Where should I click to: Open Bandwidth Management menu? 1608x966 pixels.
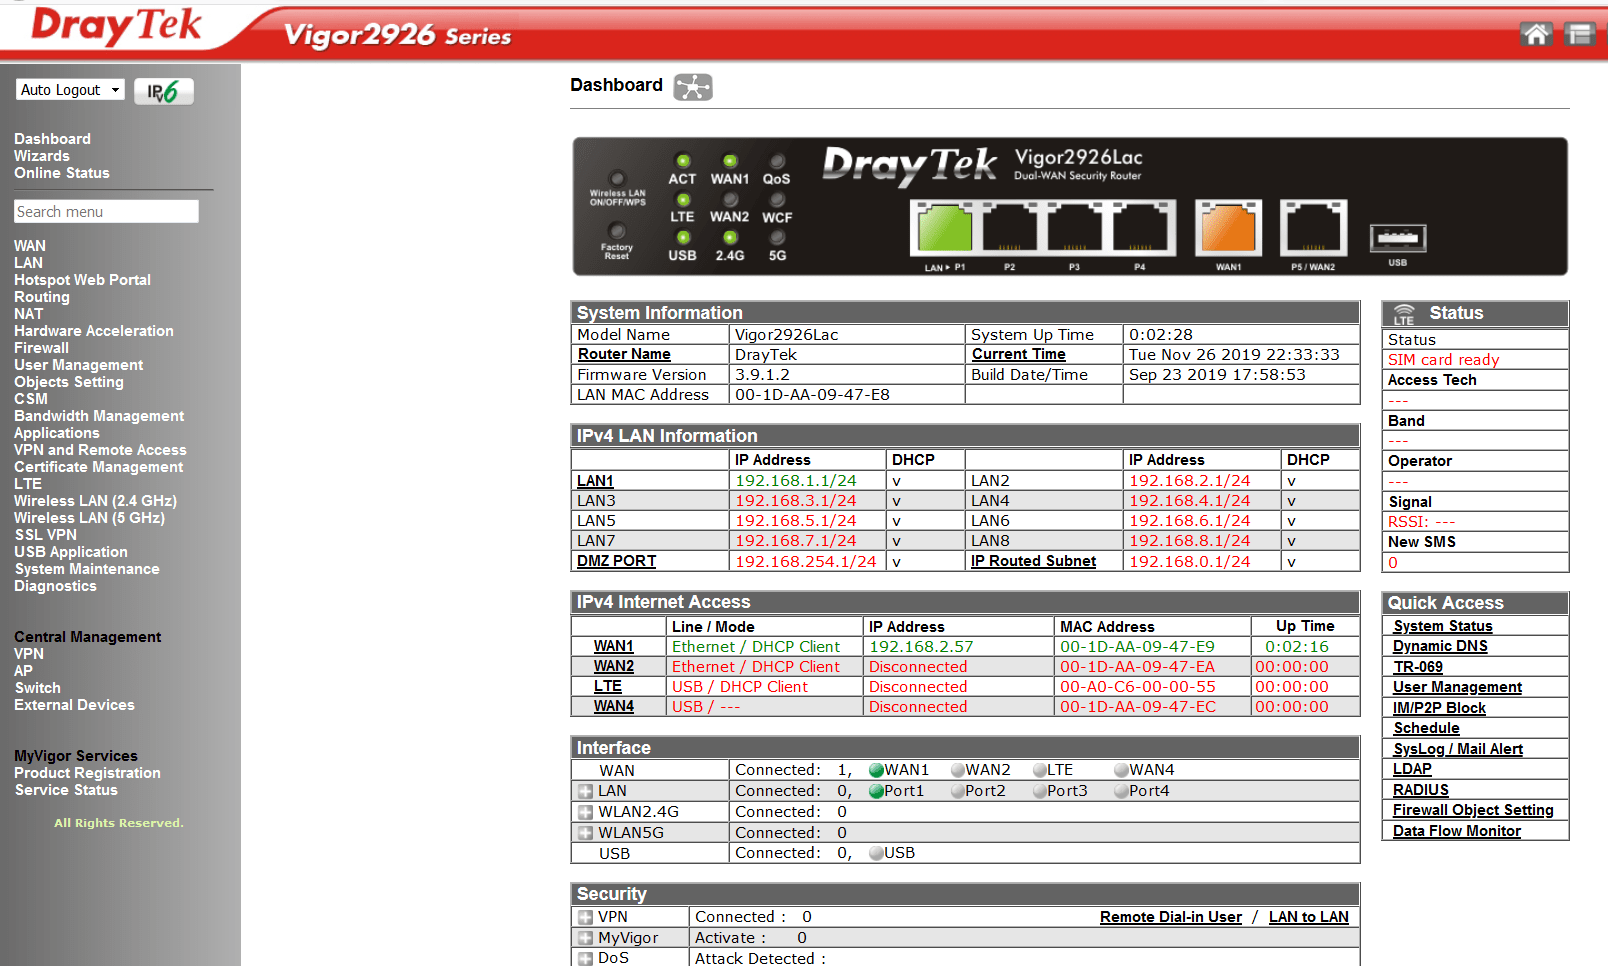tap(99, 416)
